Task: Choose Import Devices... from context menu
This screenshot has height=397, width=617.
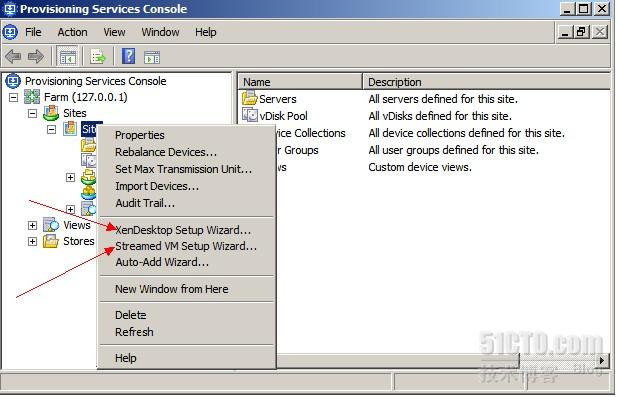Action: click(187, 186)
